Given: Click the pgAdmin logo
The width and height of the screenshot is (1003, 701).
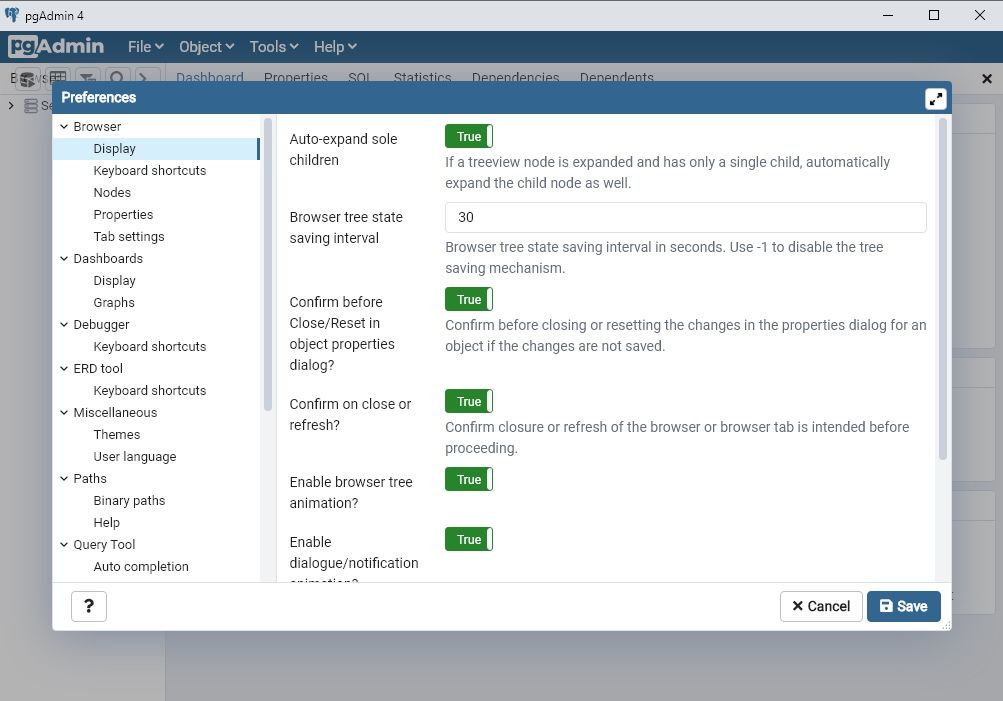Looking at the screenshot, I should [x=57, y=46].
